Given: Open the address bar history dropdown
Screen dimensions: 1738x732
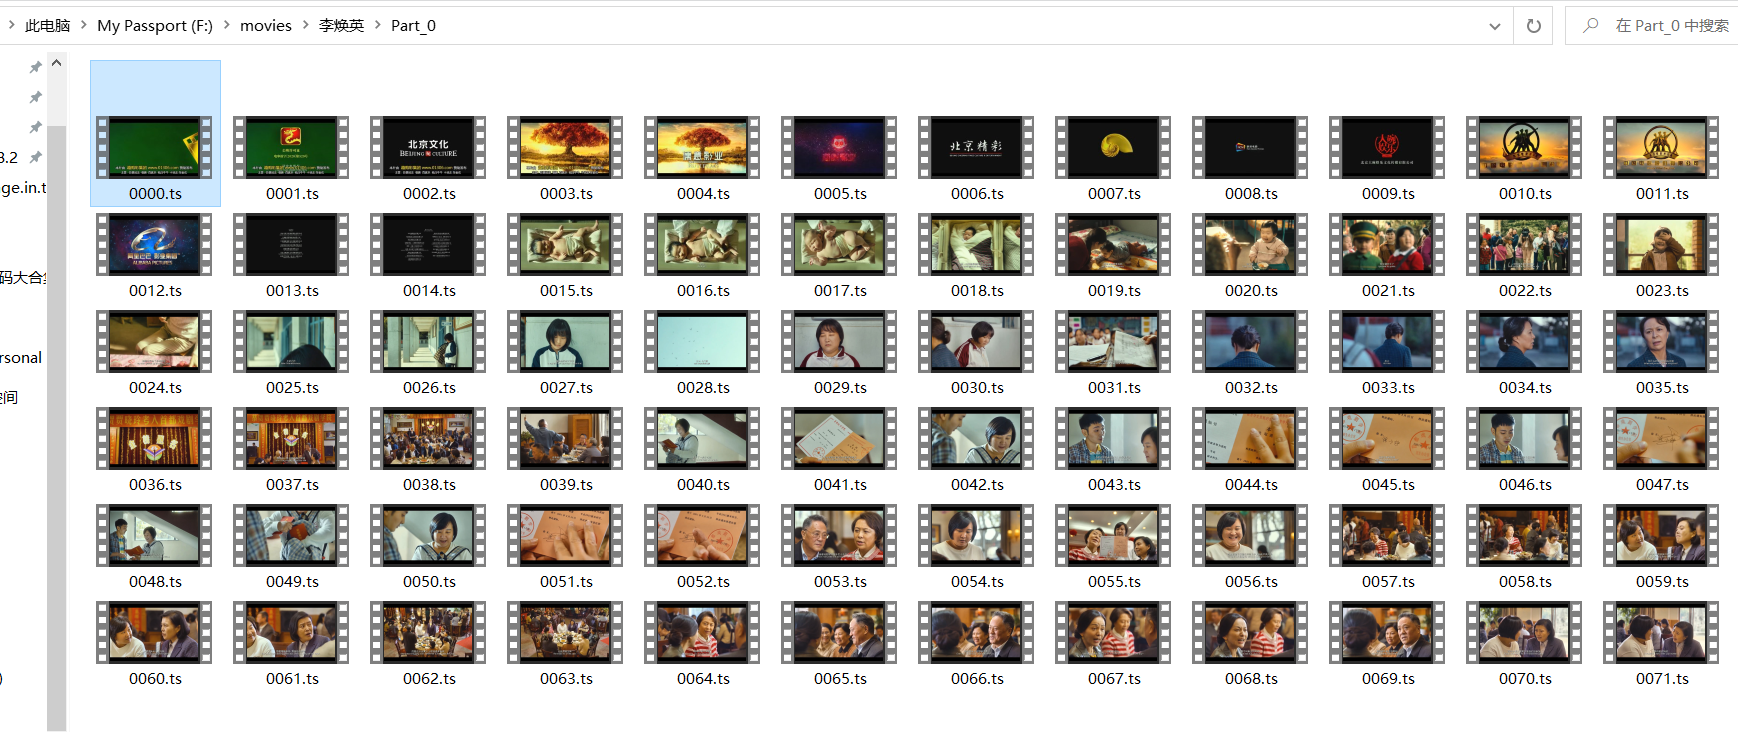Looking at the screenshot, I should 1495,26.
